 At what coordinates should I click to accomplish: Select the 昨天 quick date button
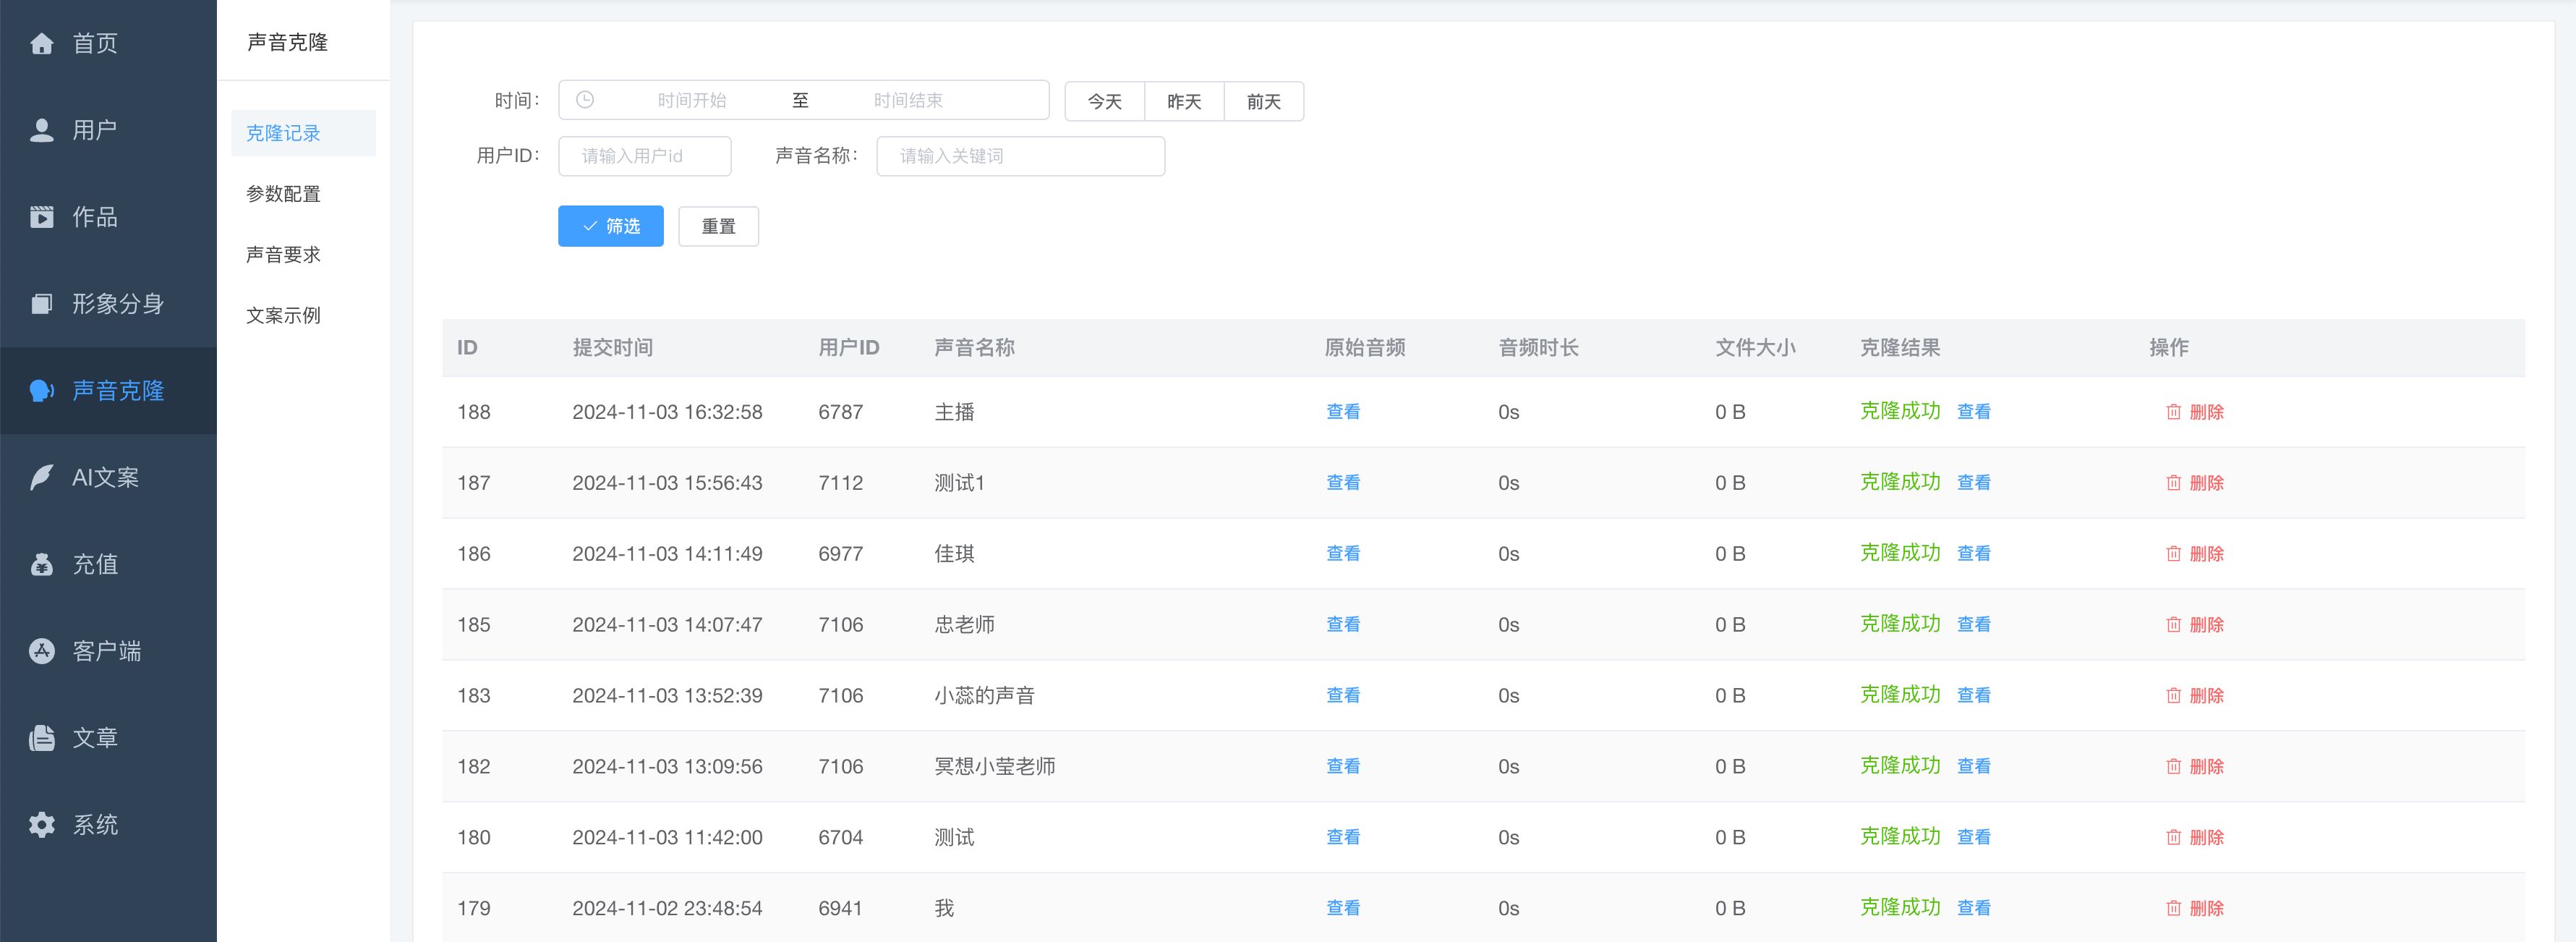[x=1184, y=101]
